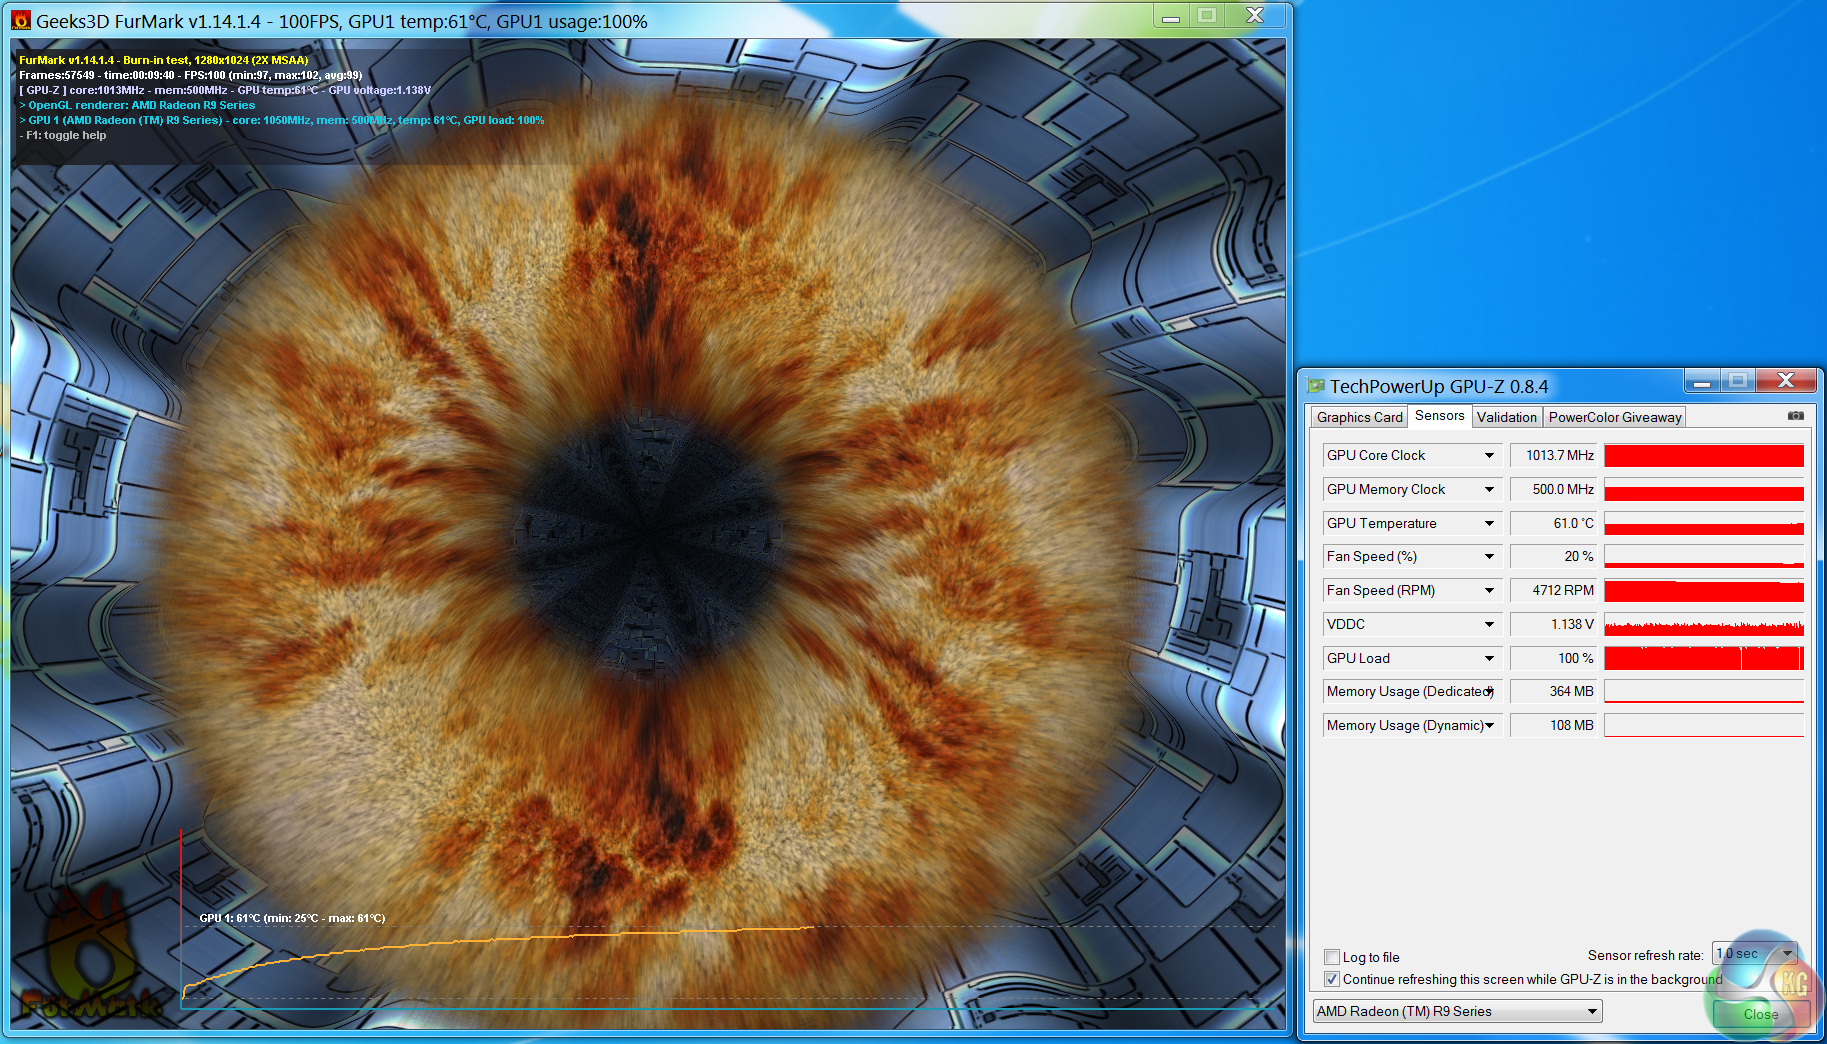Click the VDDC voltage history graph

pos(1703,625)
